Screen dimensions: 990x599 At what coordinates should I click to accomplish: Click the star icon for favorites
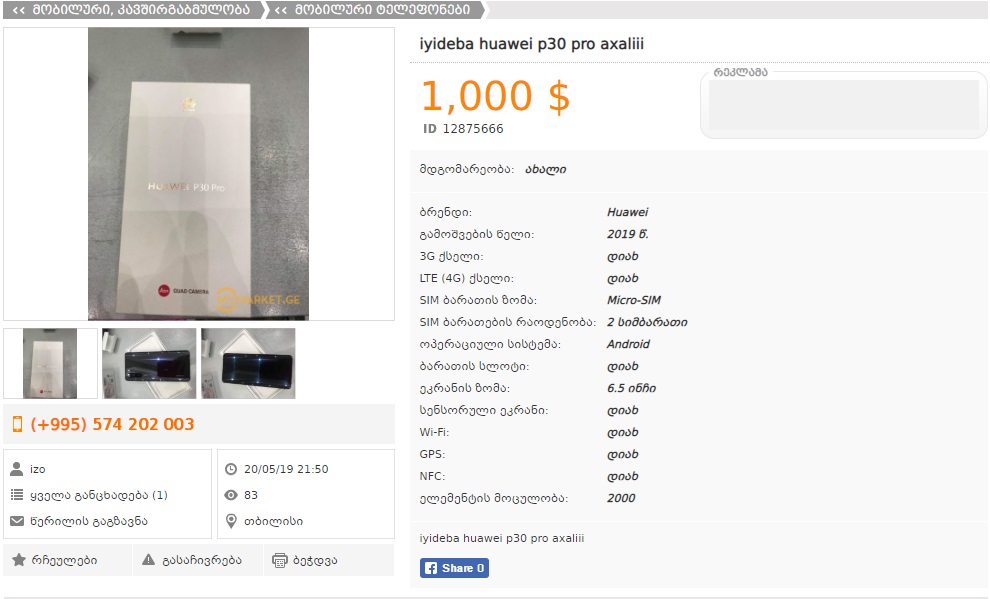19,560
